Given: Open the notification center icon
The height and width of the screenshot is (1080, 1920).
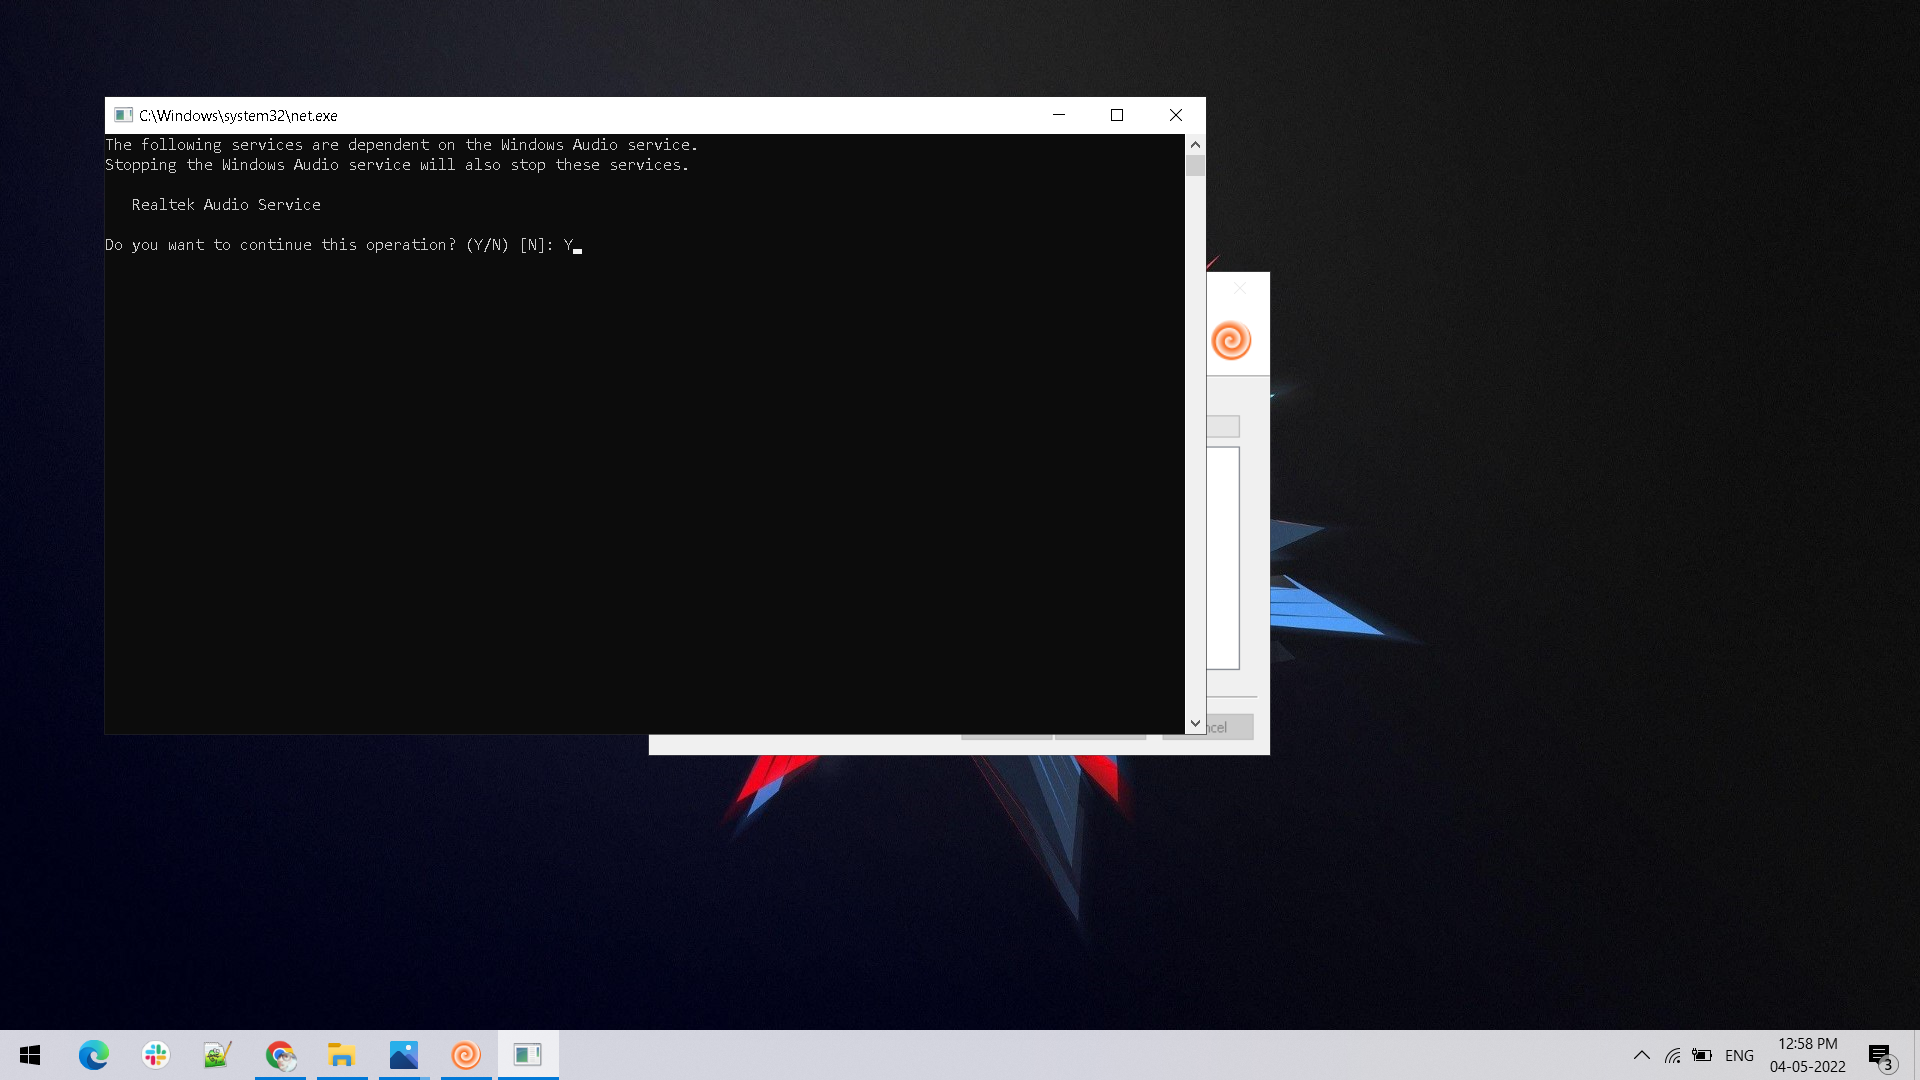Looking at the screenshot, I should tap(1881, 1056).
